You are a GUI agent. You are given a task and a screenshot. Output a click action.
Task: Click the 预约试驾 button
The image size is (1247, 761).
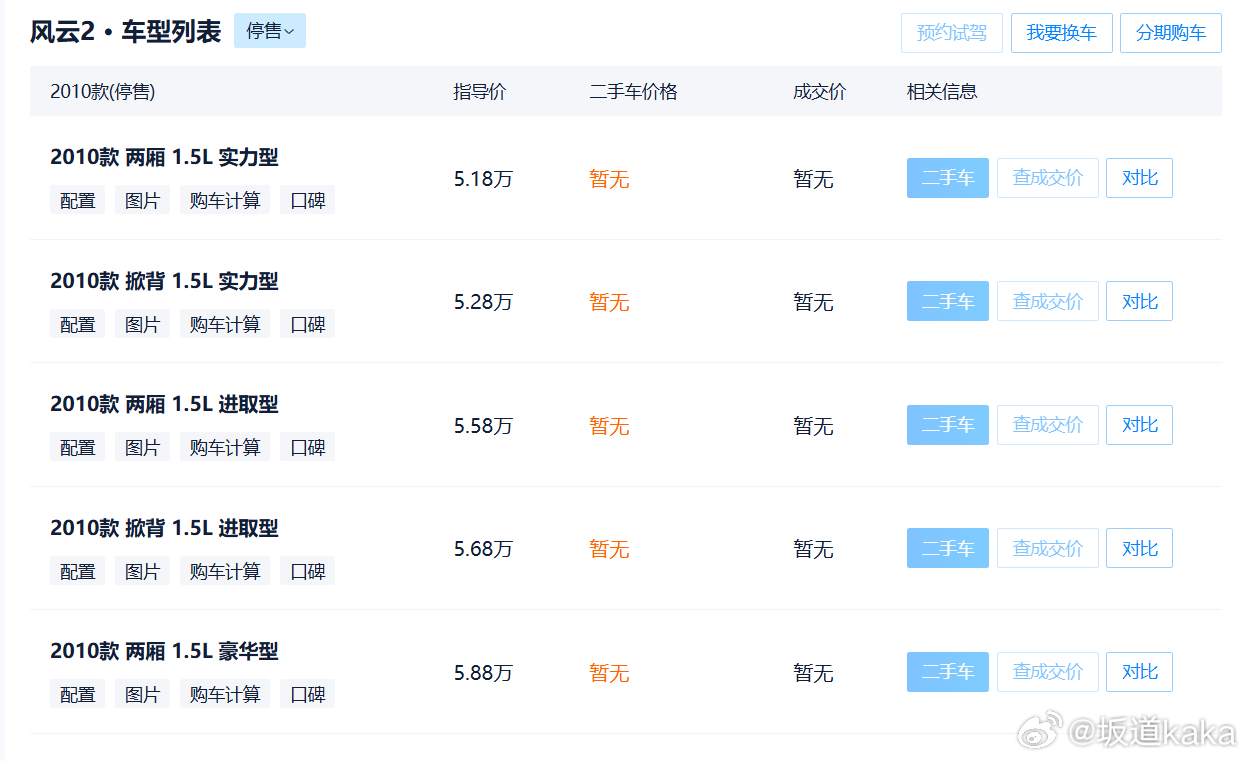pos(952,33)
